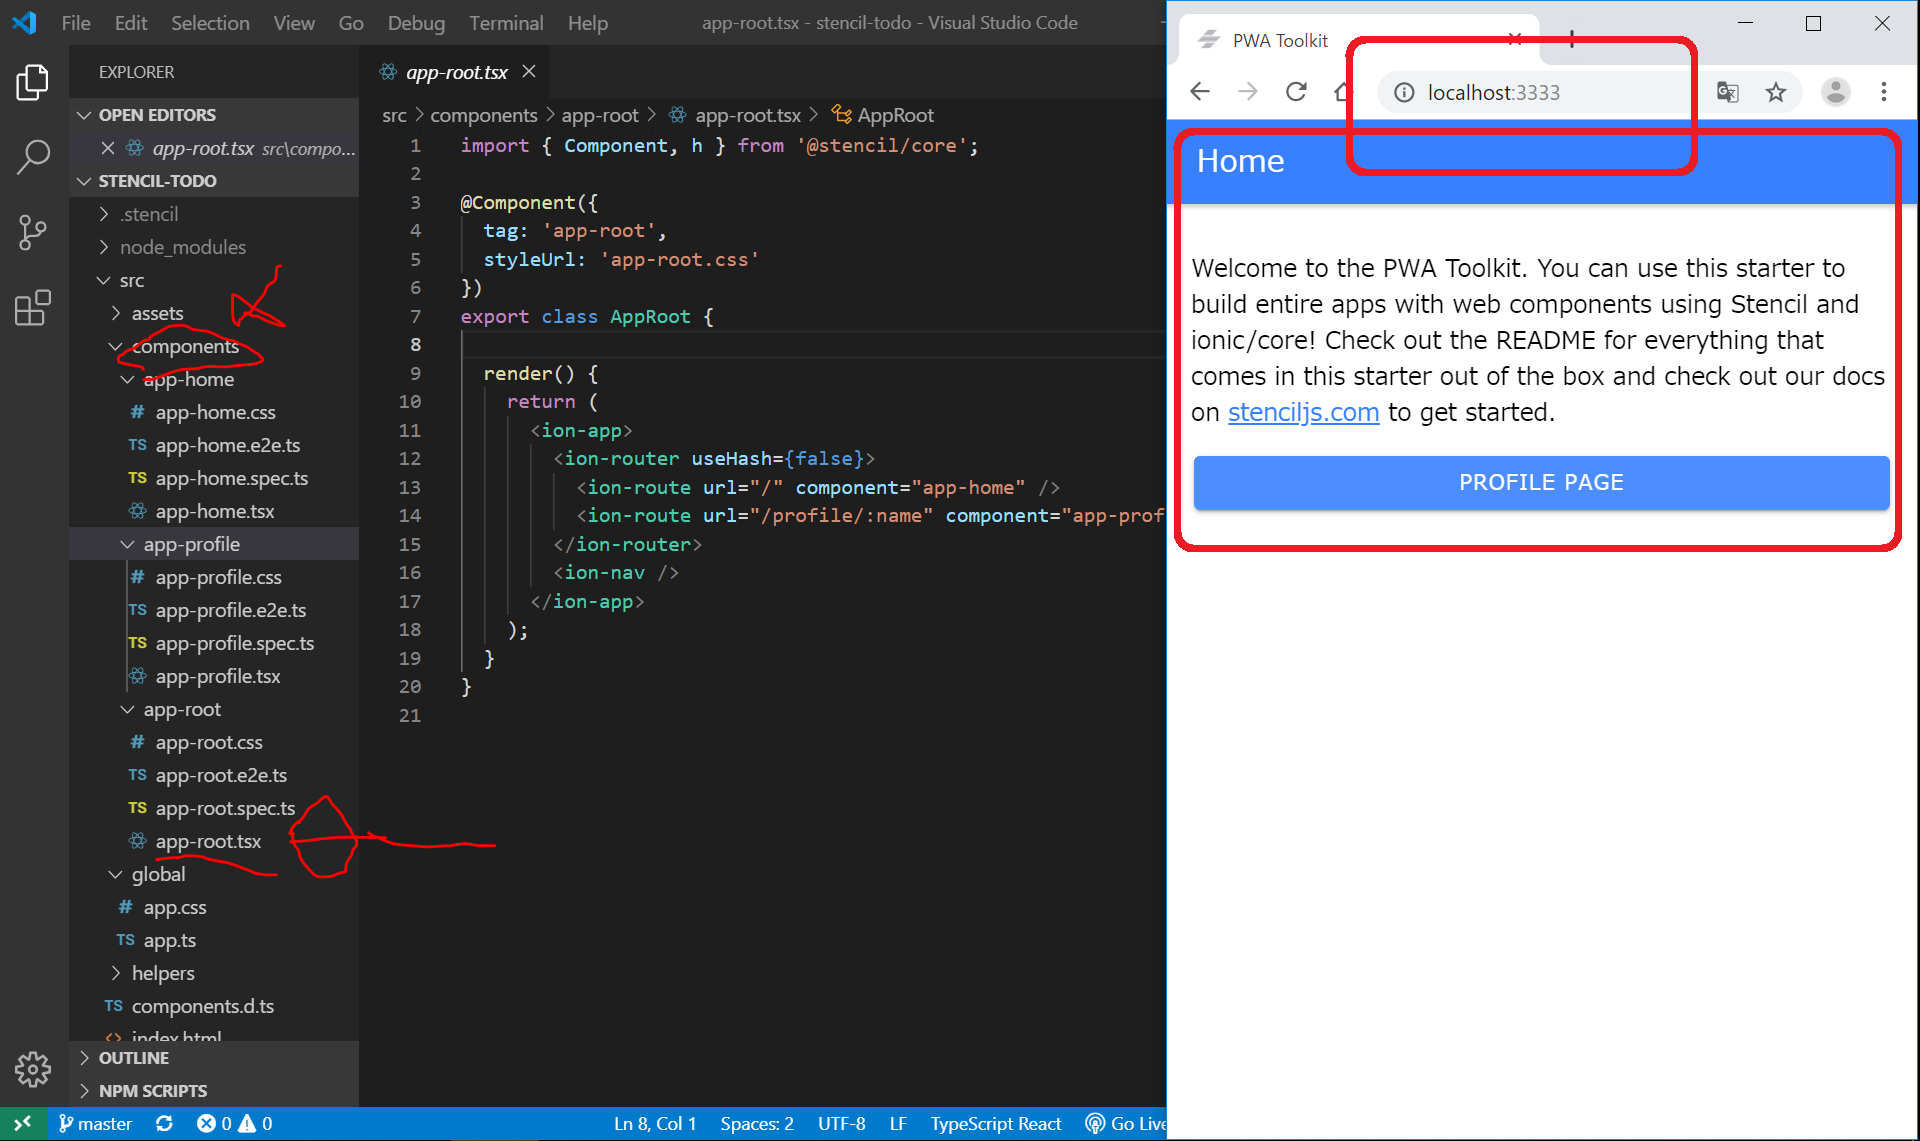Follow the stenciljs.com link
Viewport: 1920px width, 1141px height.
click(1303, 412)
